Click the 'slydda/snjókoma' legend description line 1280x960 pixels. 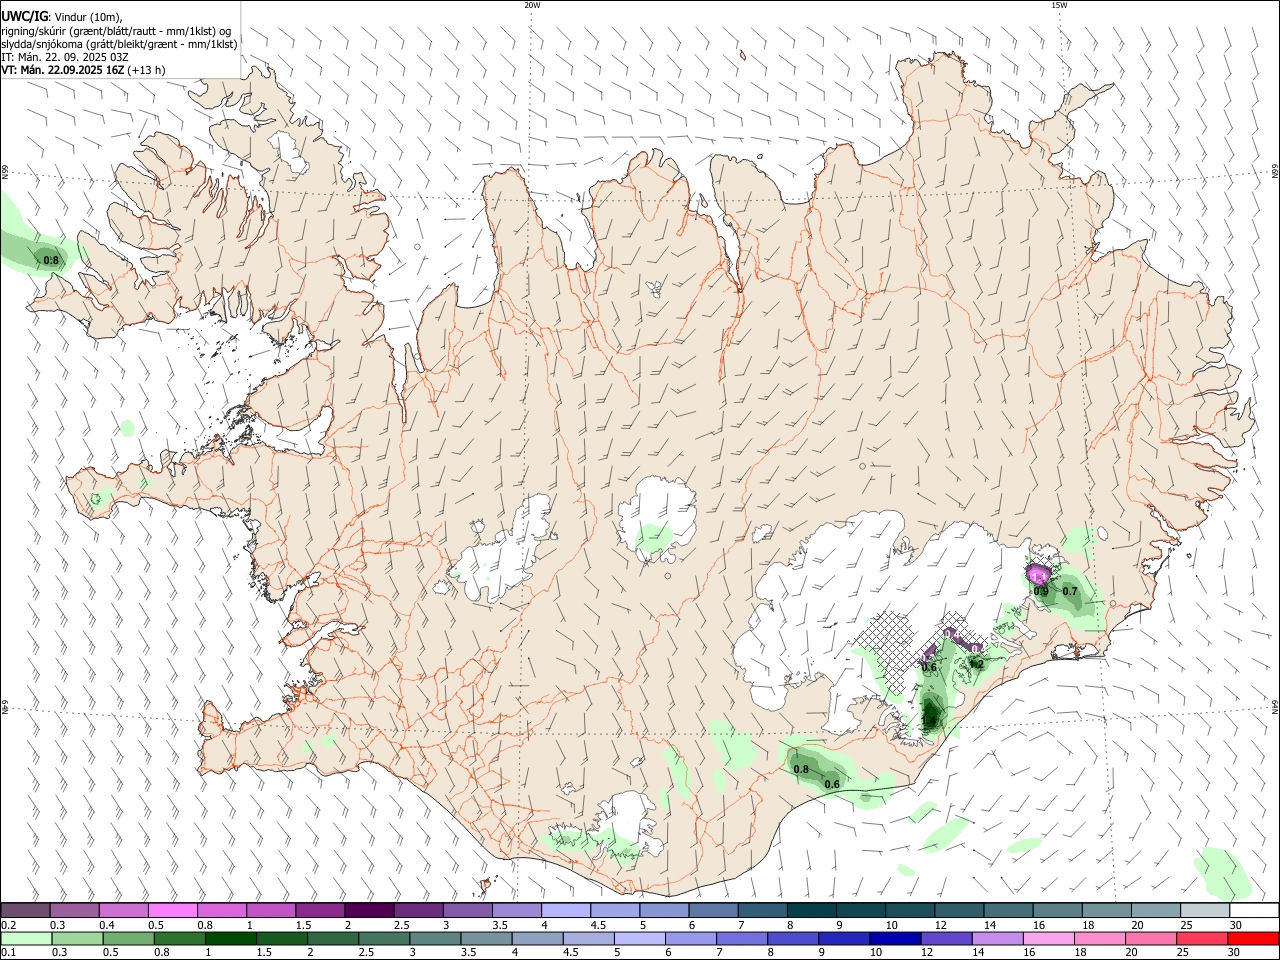(119, 44)
